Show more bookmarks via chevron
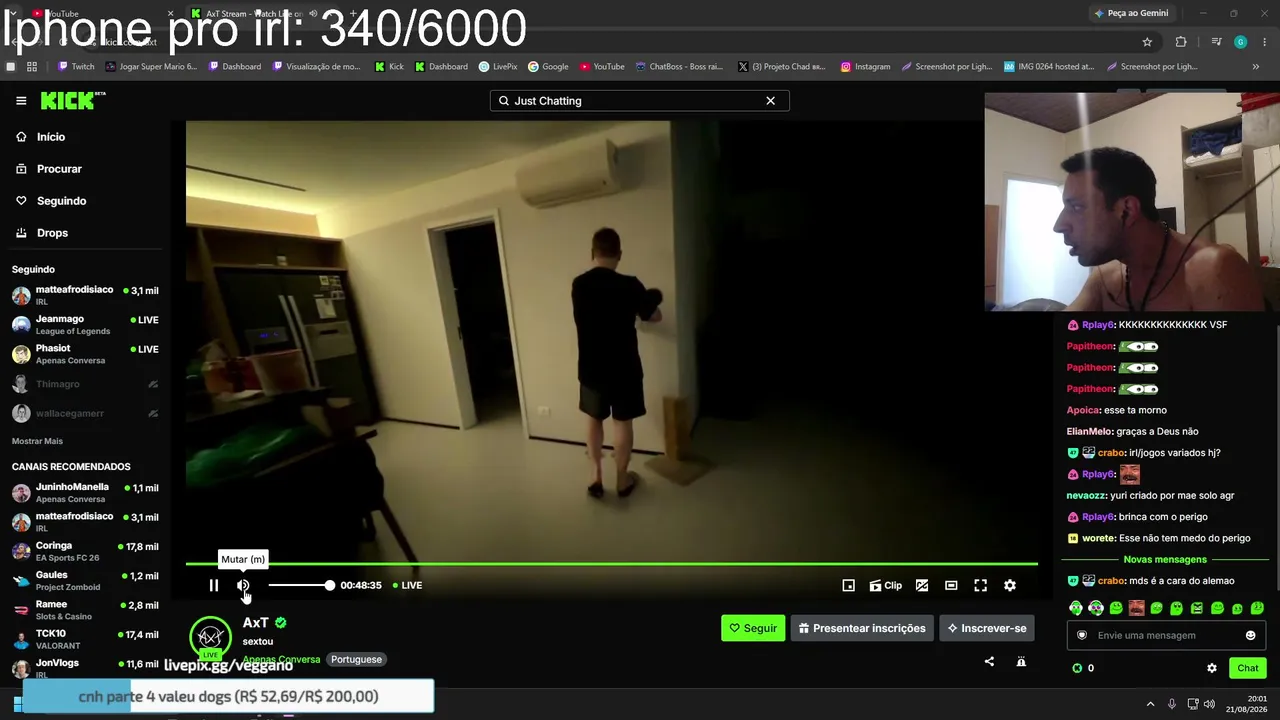1280x720 pixels. tap(1256, 67)
